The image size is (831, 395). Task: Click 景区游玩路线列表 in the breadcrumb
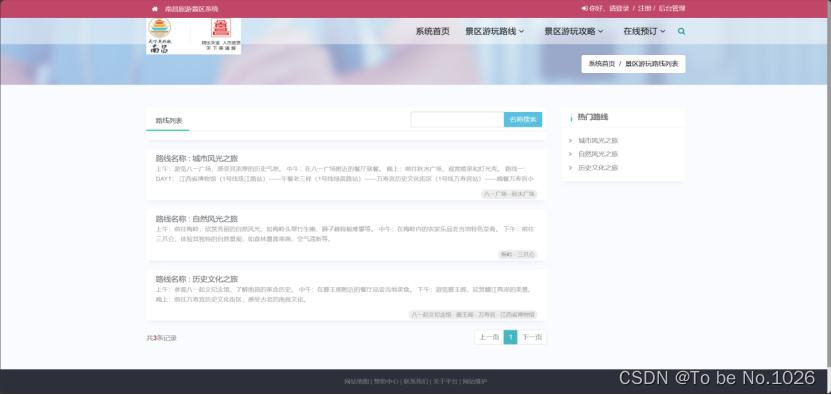(x=651, y=64)
